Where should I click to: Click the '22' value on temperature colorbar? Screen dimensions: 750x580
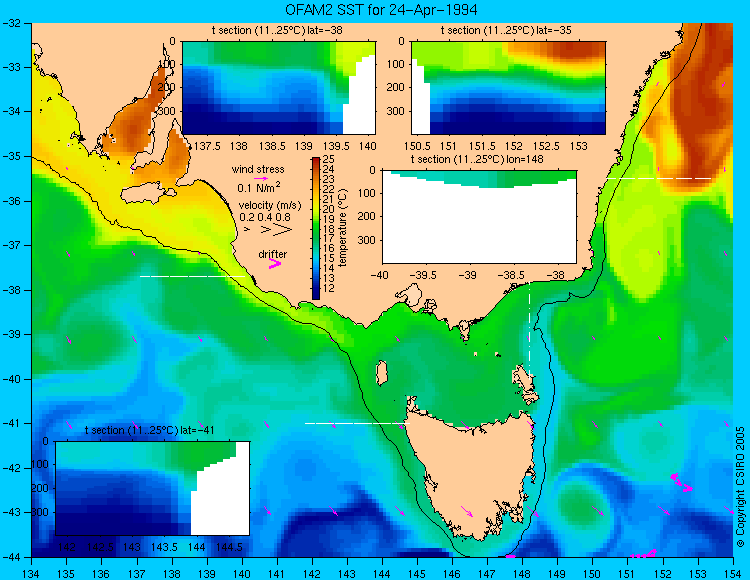click(329, 189)
